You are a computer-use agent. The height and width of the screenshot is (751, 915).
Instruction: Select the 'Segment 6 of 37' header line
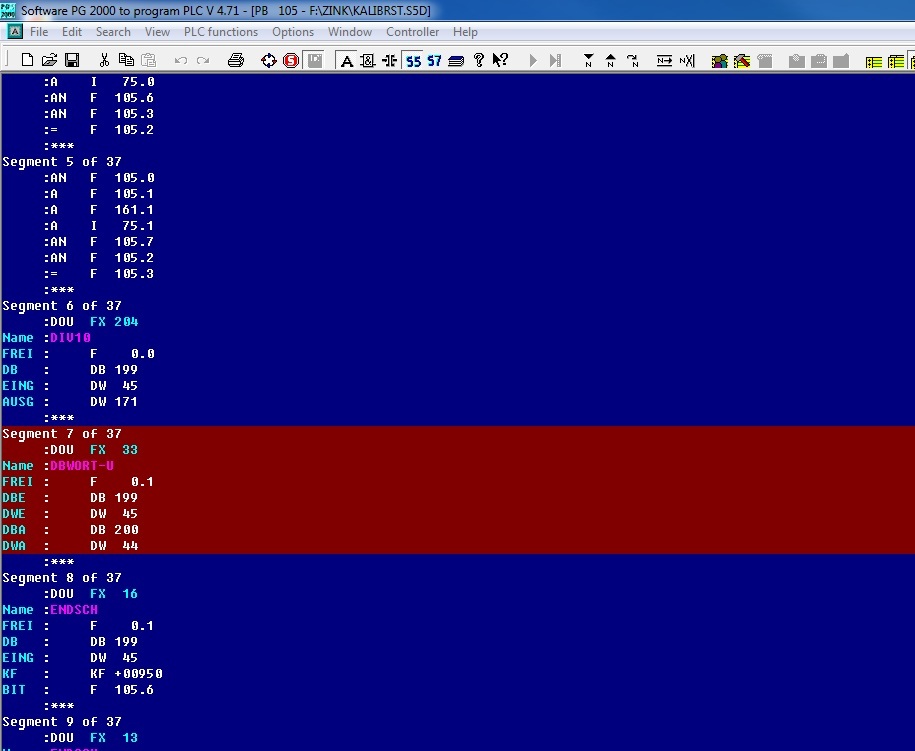coord(62,306)
